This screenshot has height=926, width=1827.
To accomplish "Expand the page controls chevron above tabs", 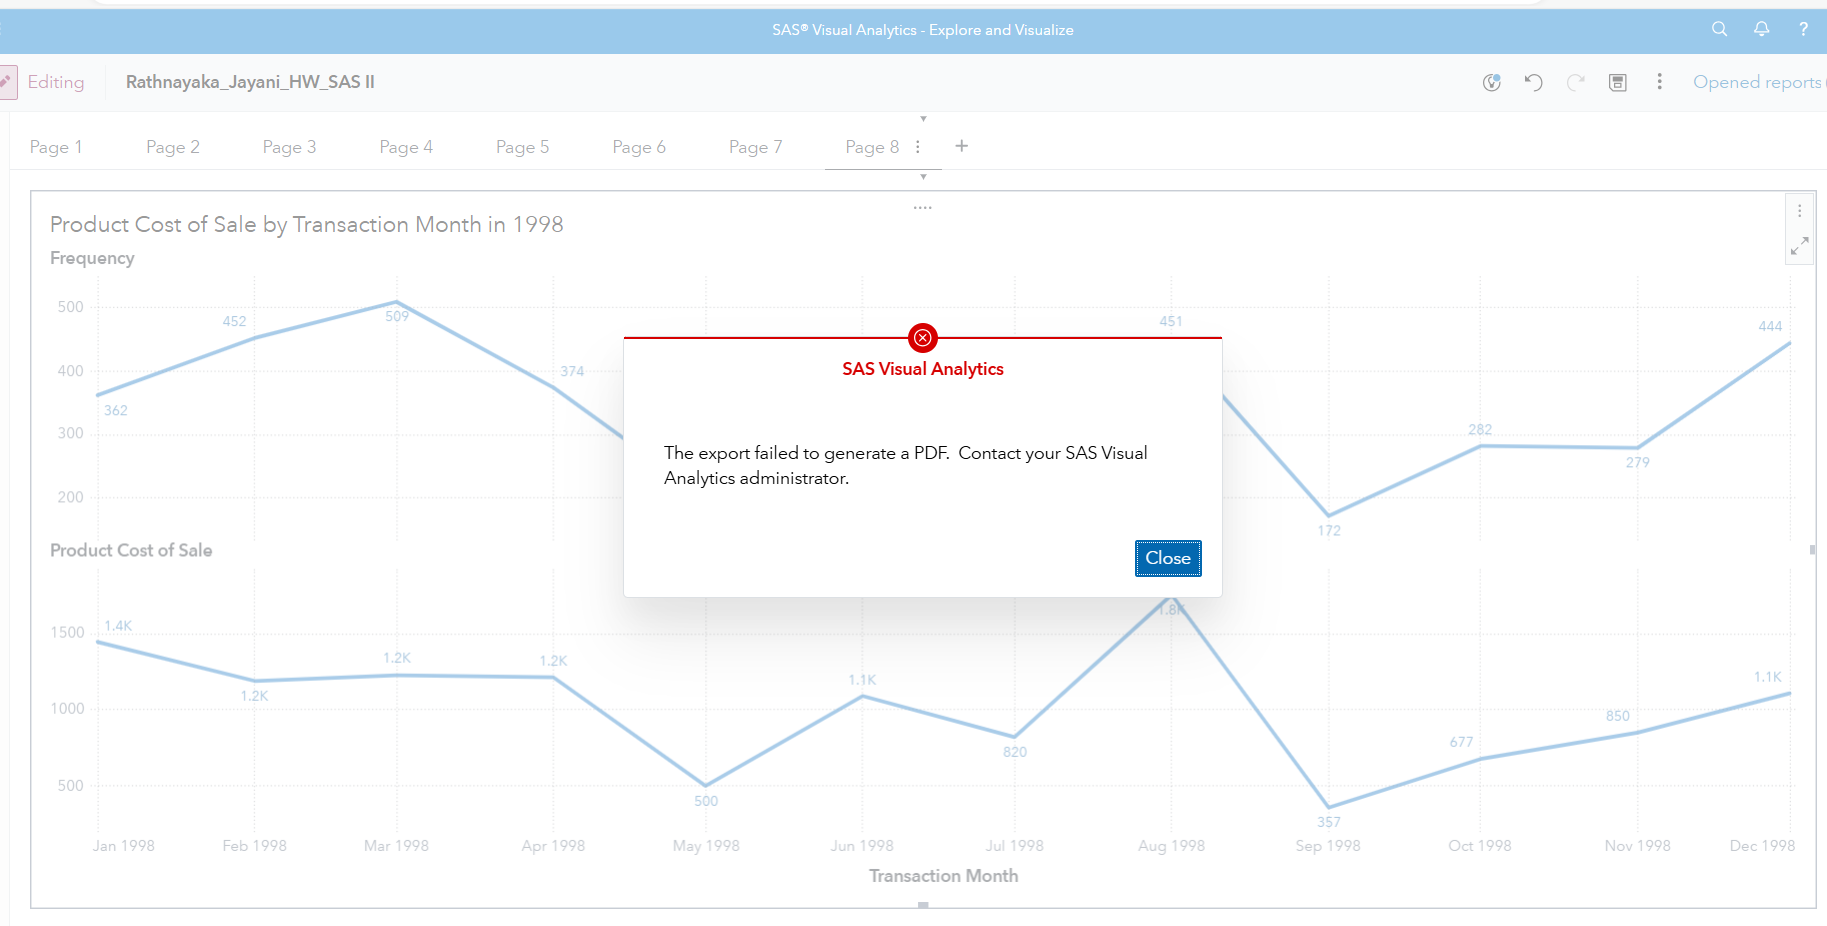I will tap(922, 117).
